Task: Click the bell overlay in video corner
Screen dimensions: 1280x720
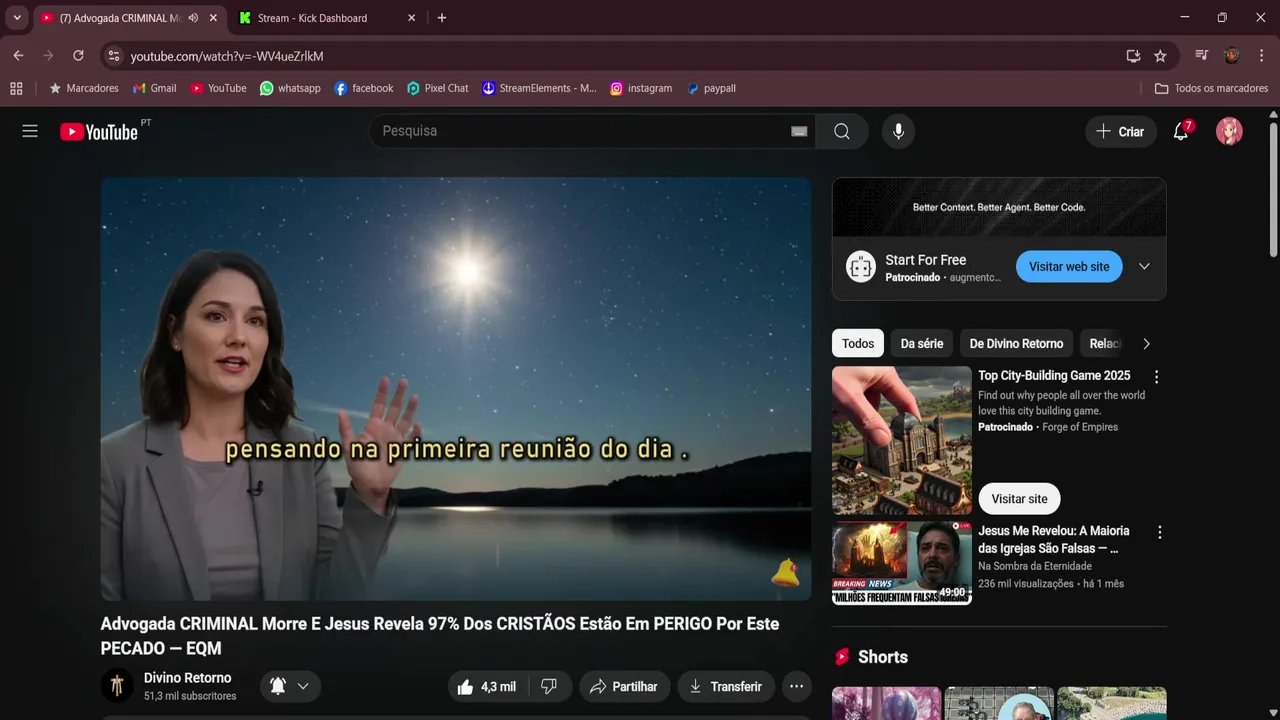Action: click(x=785, y=573)
